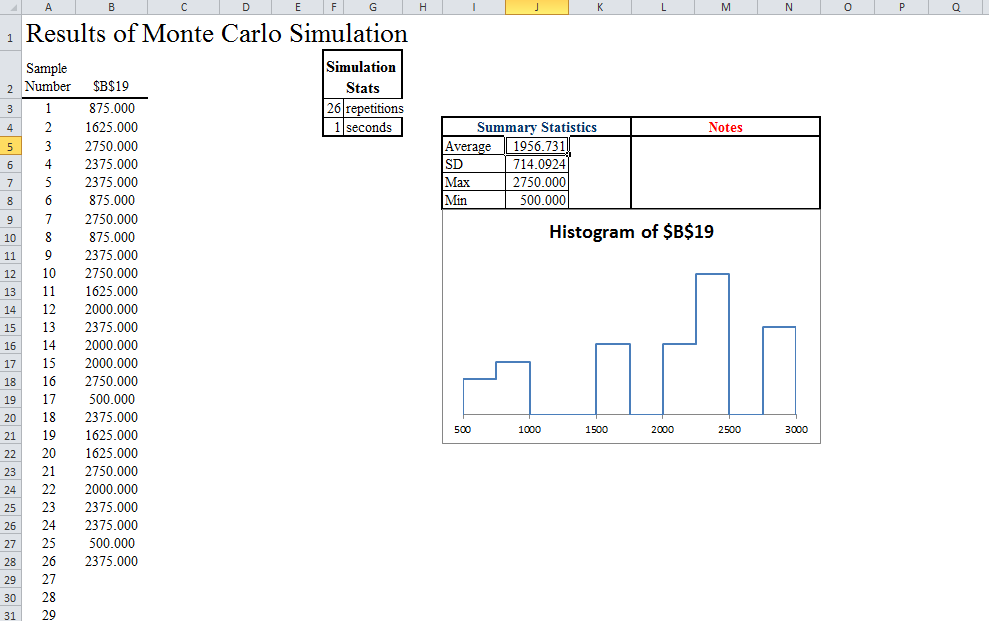Select sample 20's value 1625.000
Image resolution: width=989 pixels, height=621 pixels.
click(x=112, y=453)
